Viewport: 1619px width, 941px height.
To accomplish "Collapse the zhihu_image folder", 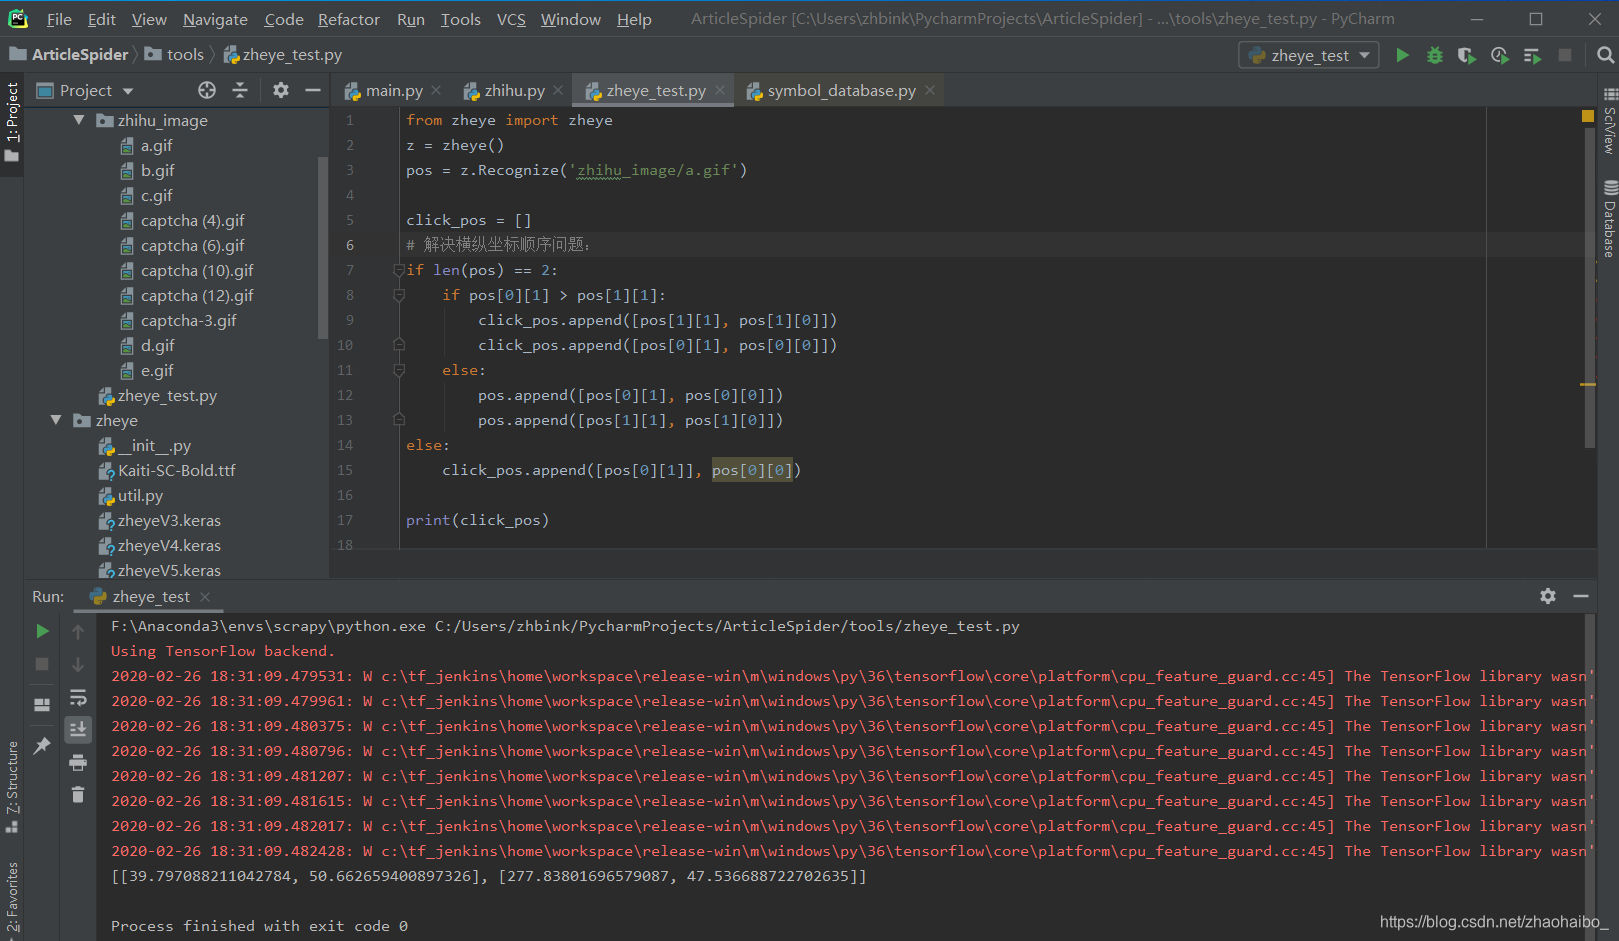I will pyautogui.click(x=79, y=120).
